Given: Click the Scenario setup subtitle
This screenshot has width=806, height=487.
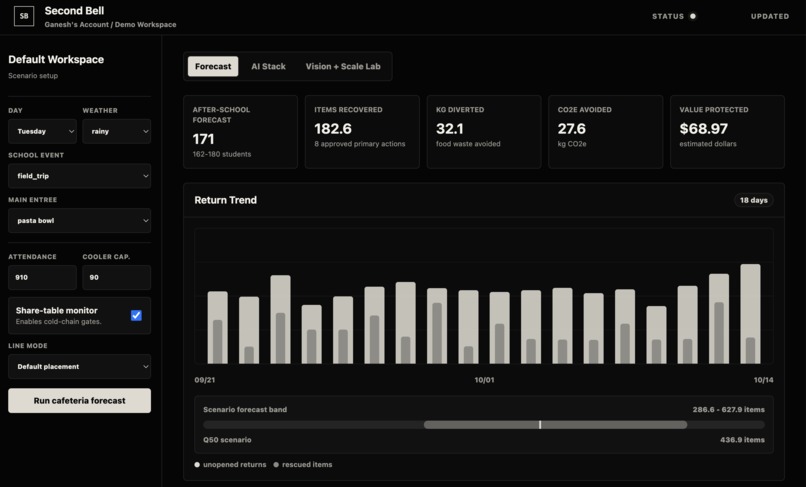Looking at the screenshot, I should pyautogui.click(x=33, y=76).
